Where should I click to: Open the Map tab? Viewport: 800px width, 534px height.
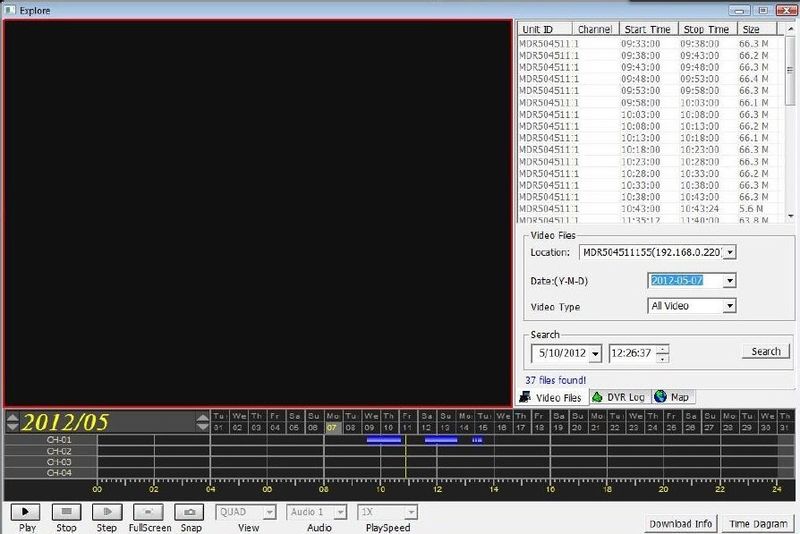(675, 397)
